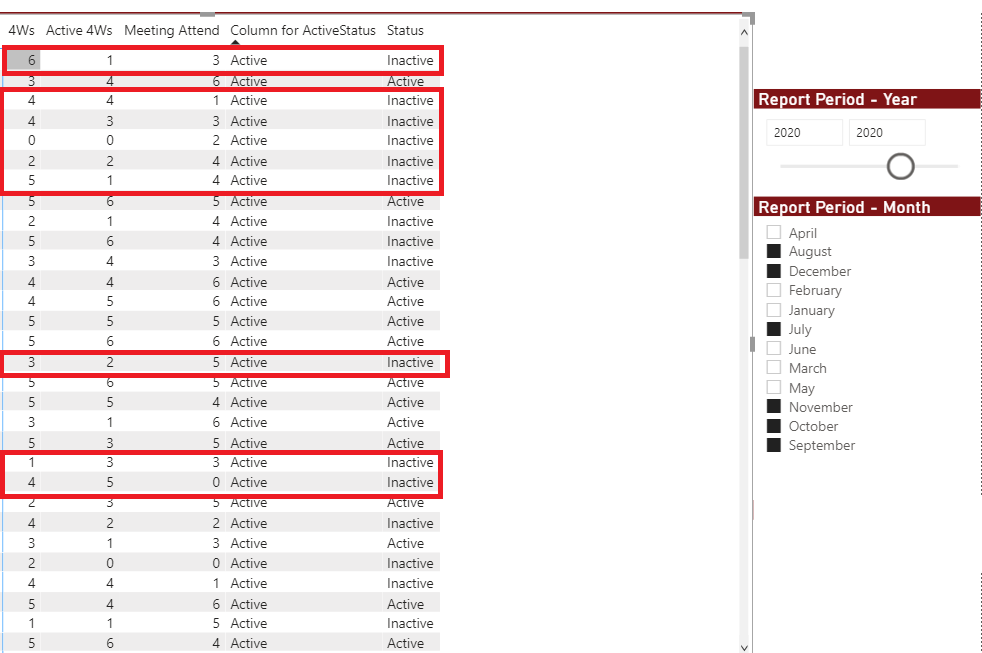The height and width of the screenshot is (653, 982).
Task: Click "Inactive" status in the row starting with 6
Action: 410,60
